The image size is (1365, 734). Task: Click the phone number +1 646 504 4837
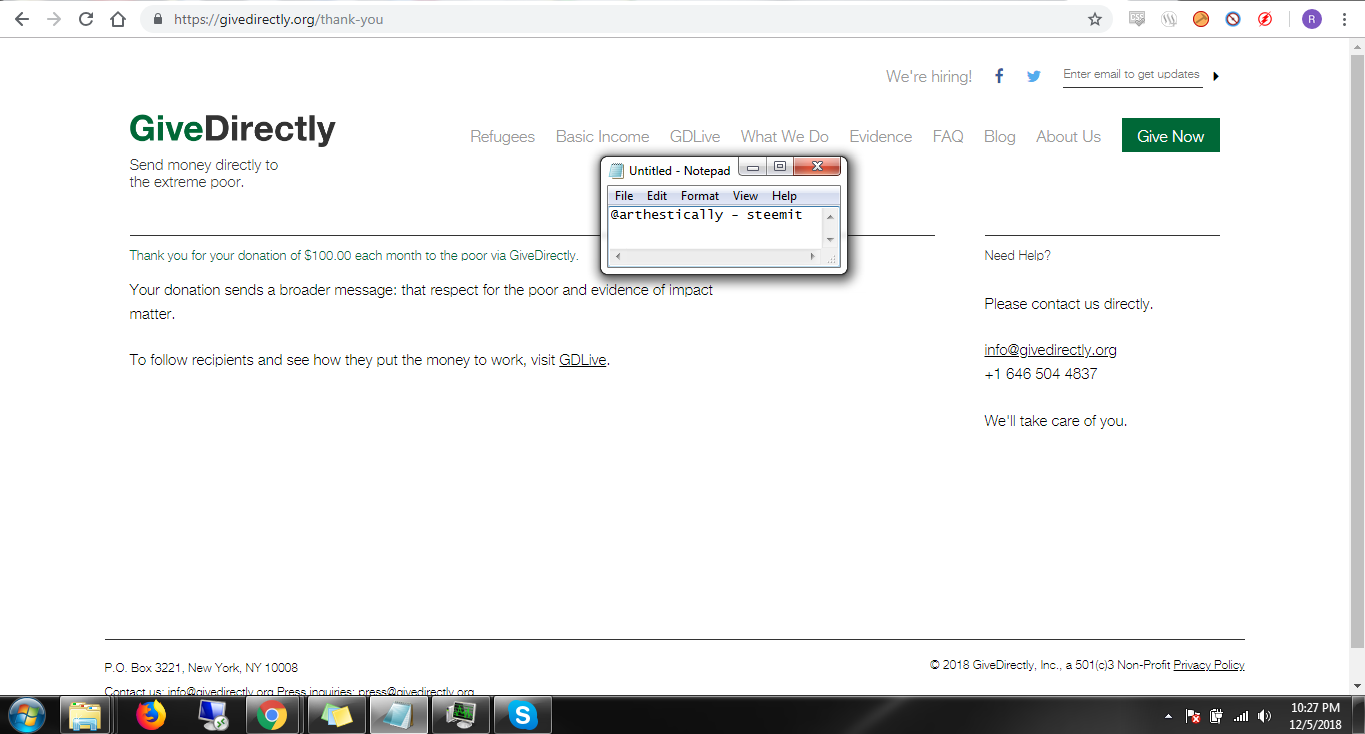coord(1040,374)
